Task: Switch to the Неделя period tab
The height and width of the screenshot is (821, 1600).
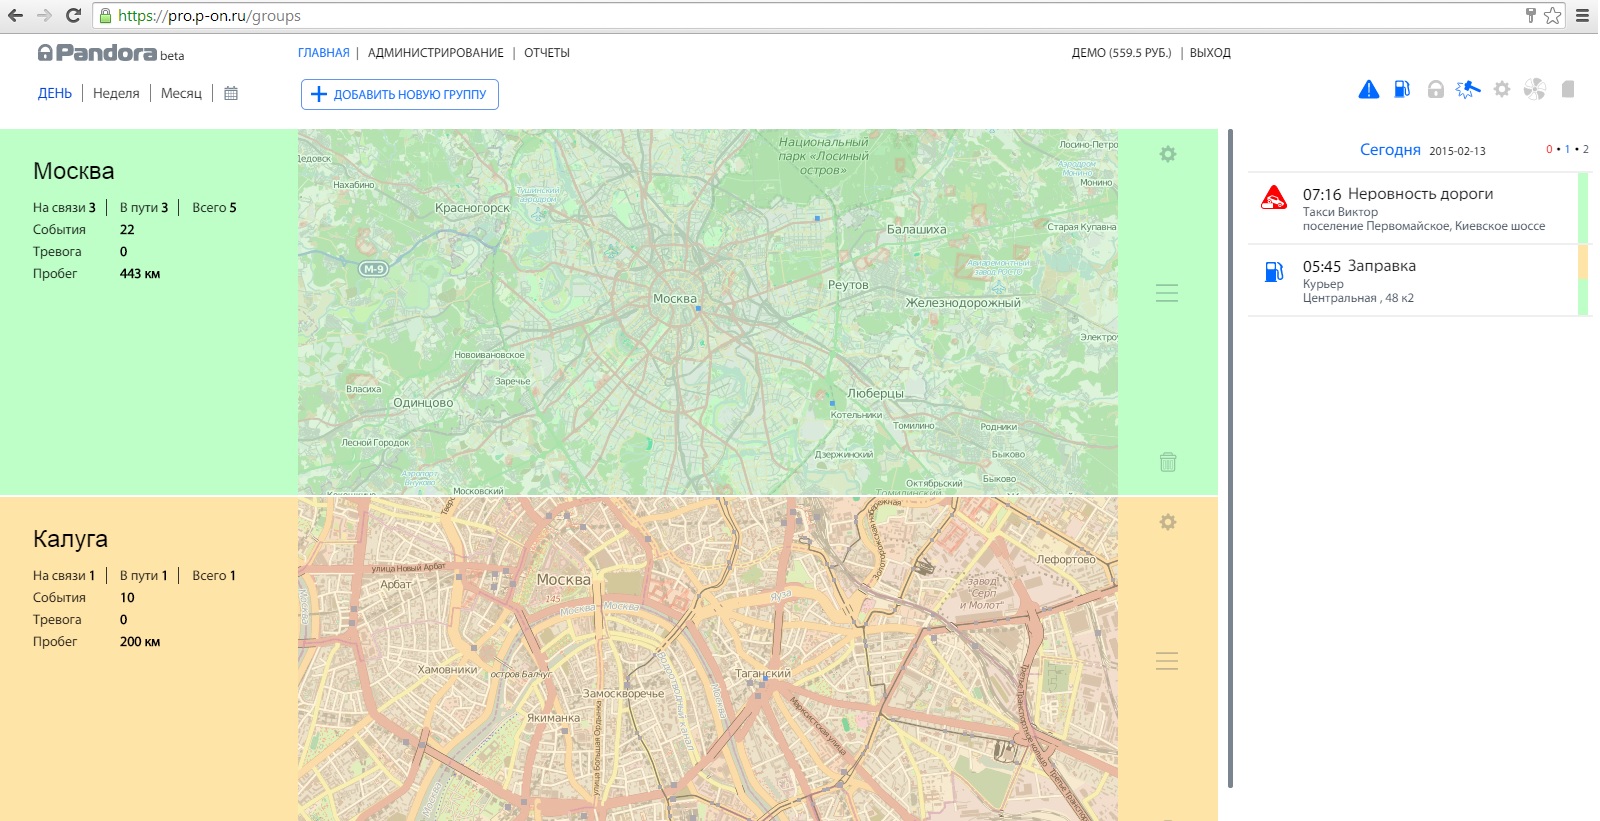Action: pos(116,93)
